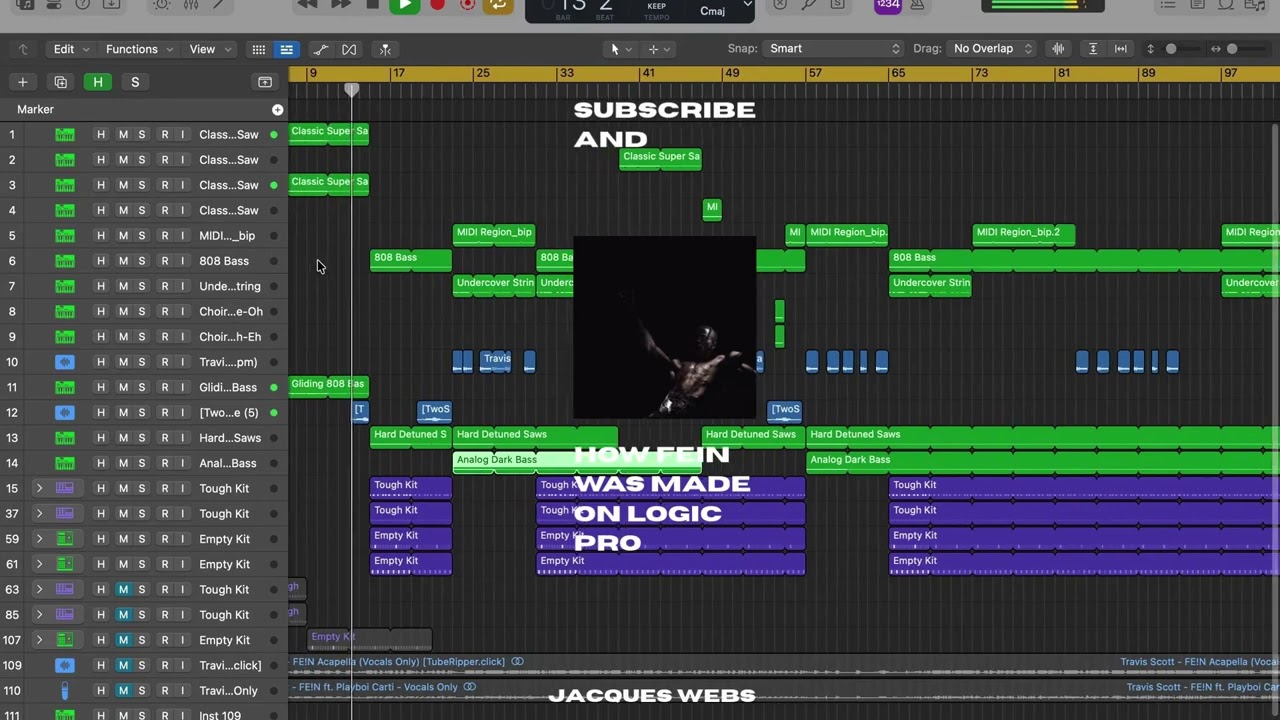Image resolution: width=1280 pixels, height=720 pixels.
Task: Open the Drag No Overlap dropdown
Action: click(x=991, y=49)
